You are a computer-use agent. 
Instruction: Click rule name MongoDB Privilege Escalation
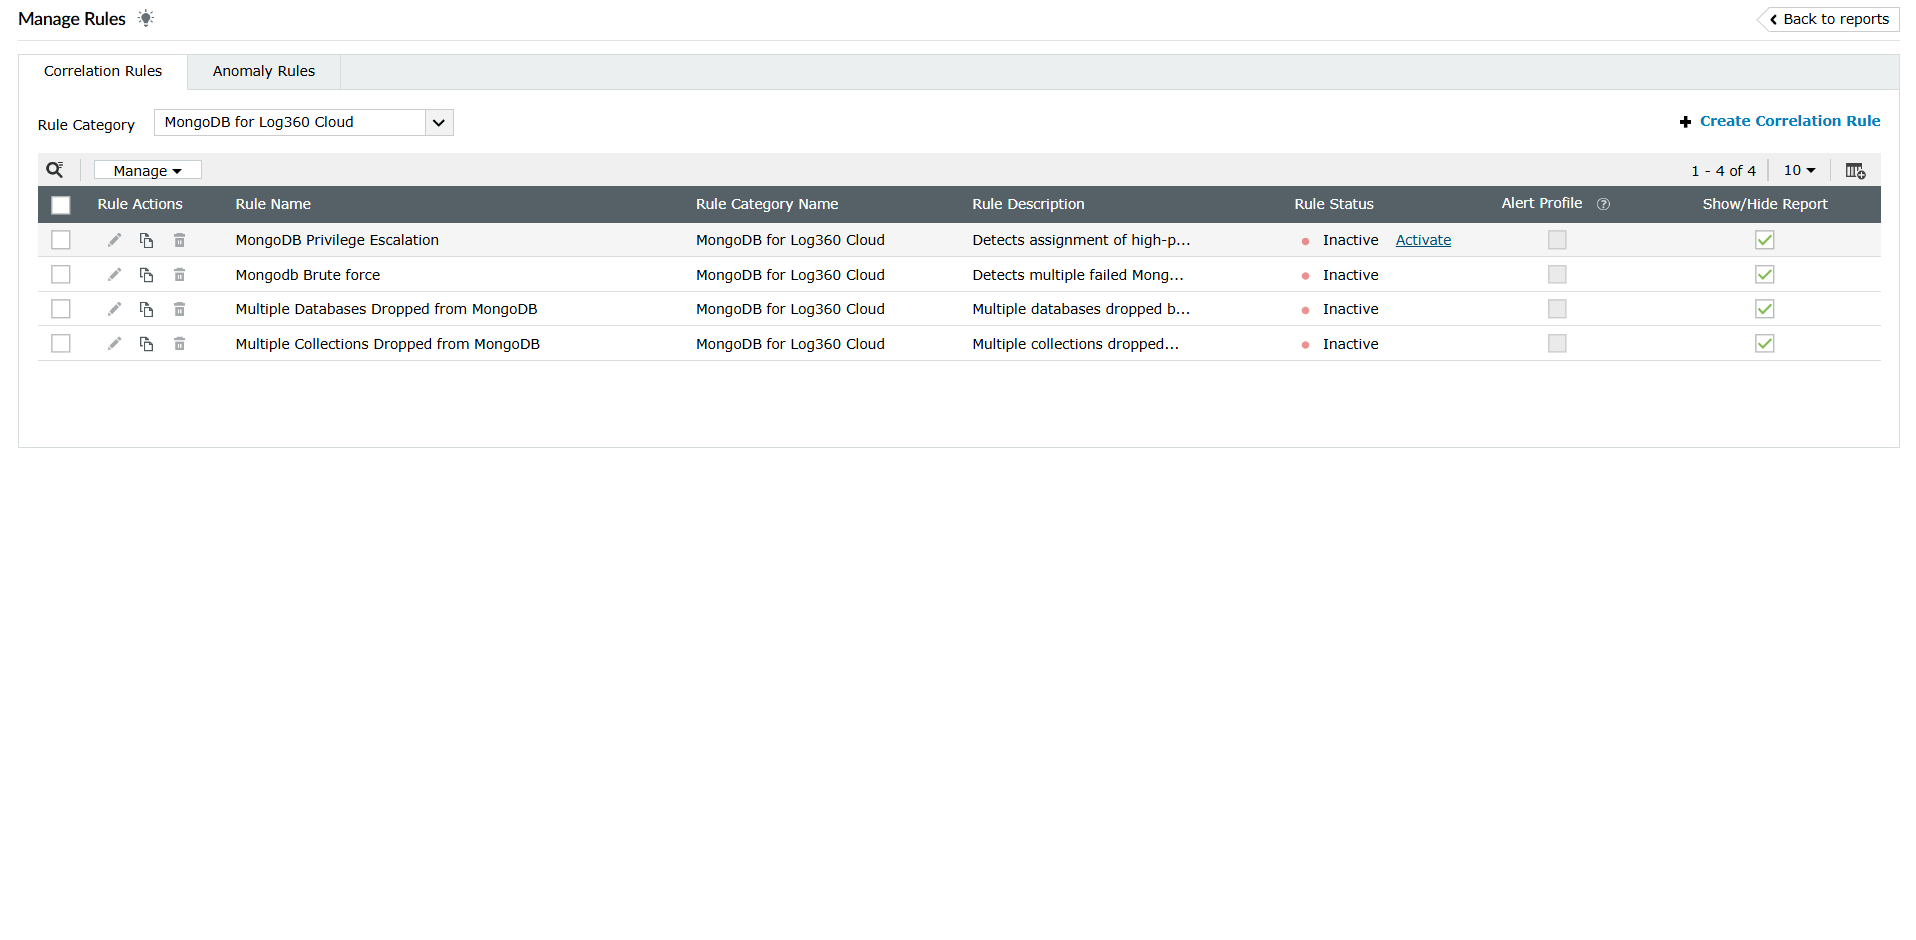coord(337,240)
